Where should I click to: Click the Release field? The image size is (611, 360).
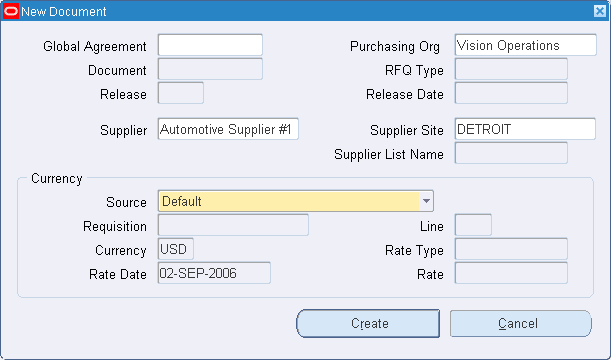(x=180, y=93)
